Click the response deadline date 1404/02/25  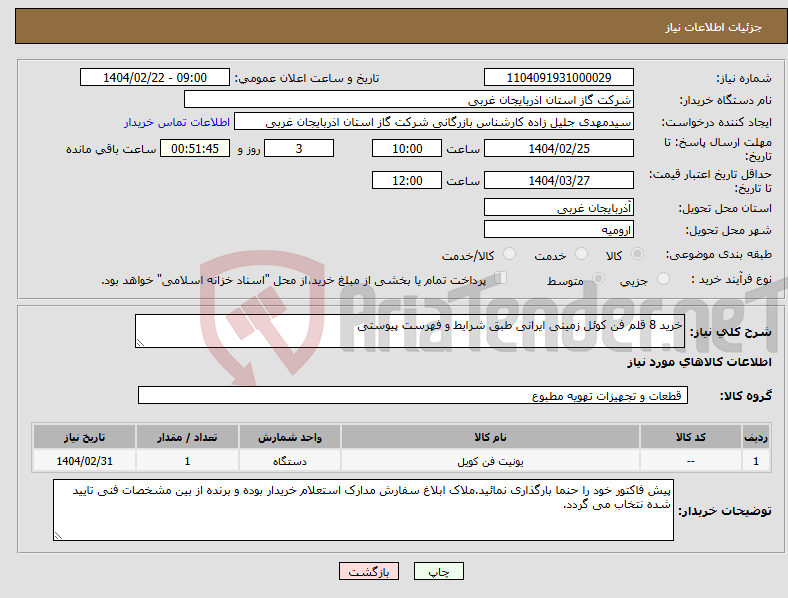coord(559,148)
